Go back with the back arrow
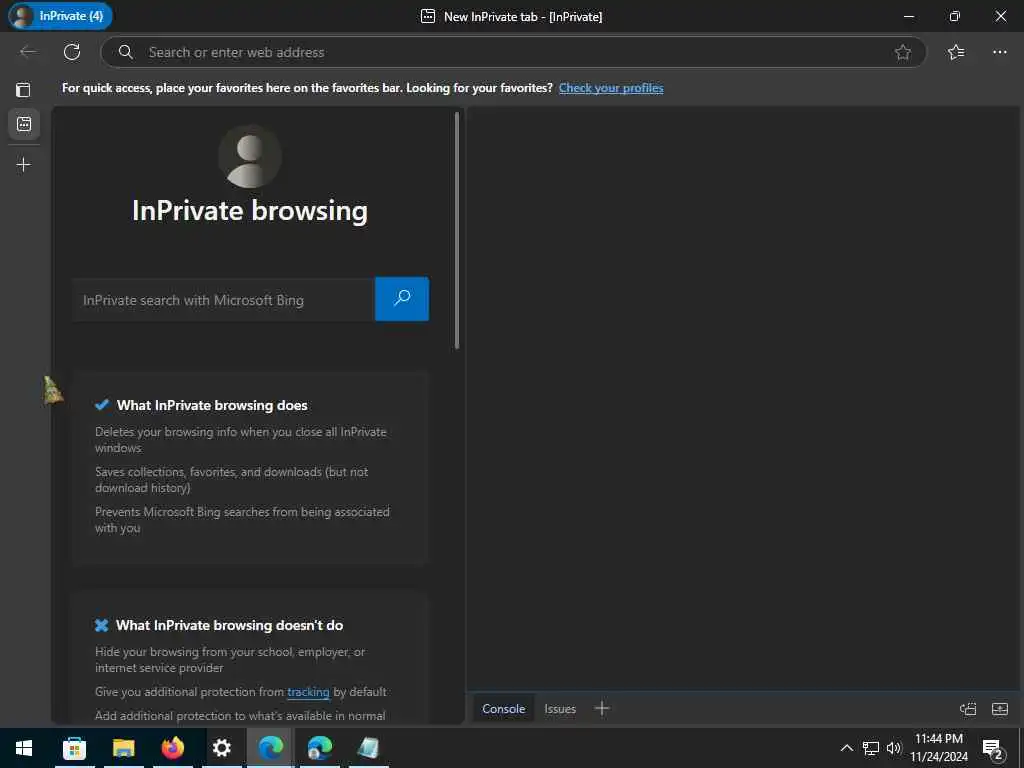The width and height of the screenshot is (1024, 768). click(28, 52)
